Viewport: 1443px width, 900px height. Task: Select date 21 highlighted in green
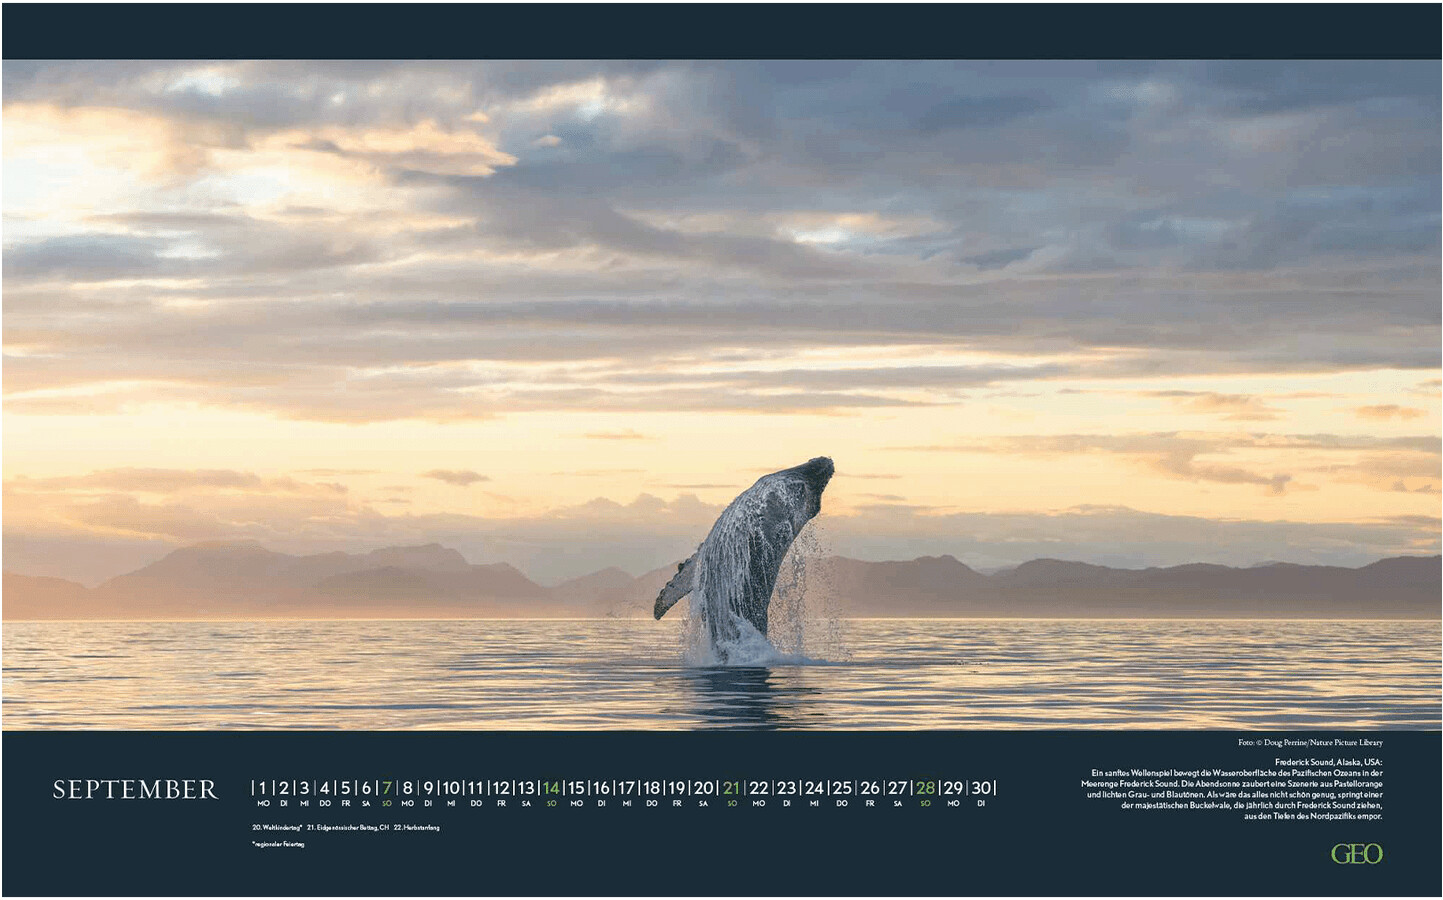(731, 789)
